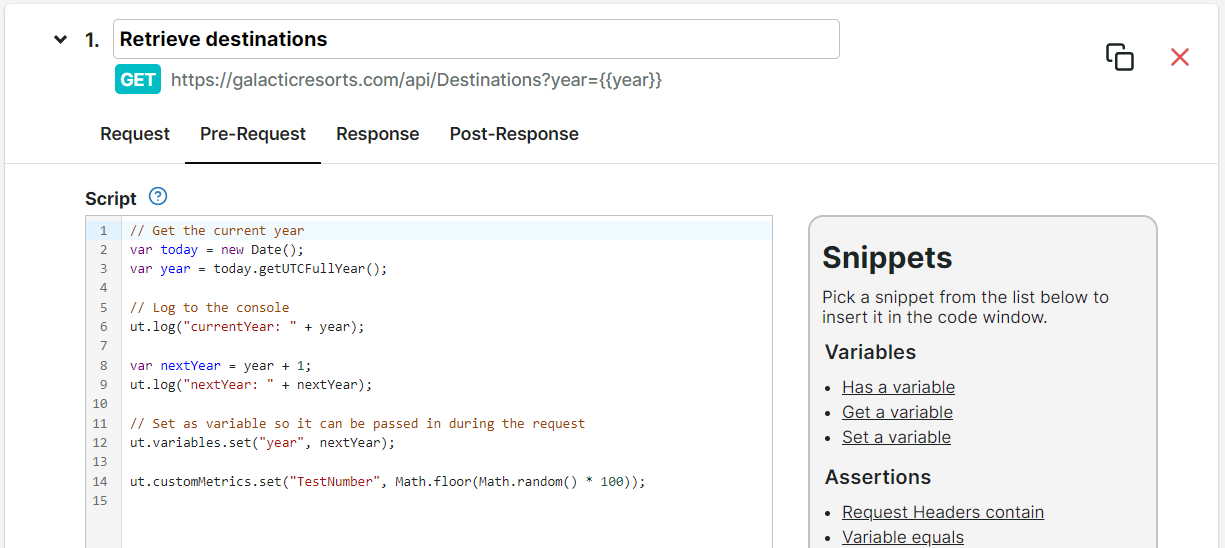This screenshot has width=1225, height=548.
Task: Insert the Variable equals snippet
Action: pos(903,537)
